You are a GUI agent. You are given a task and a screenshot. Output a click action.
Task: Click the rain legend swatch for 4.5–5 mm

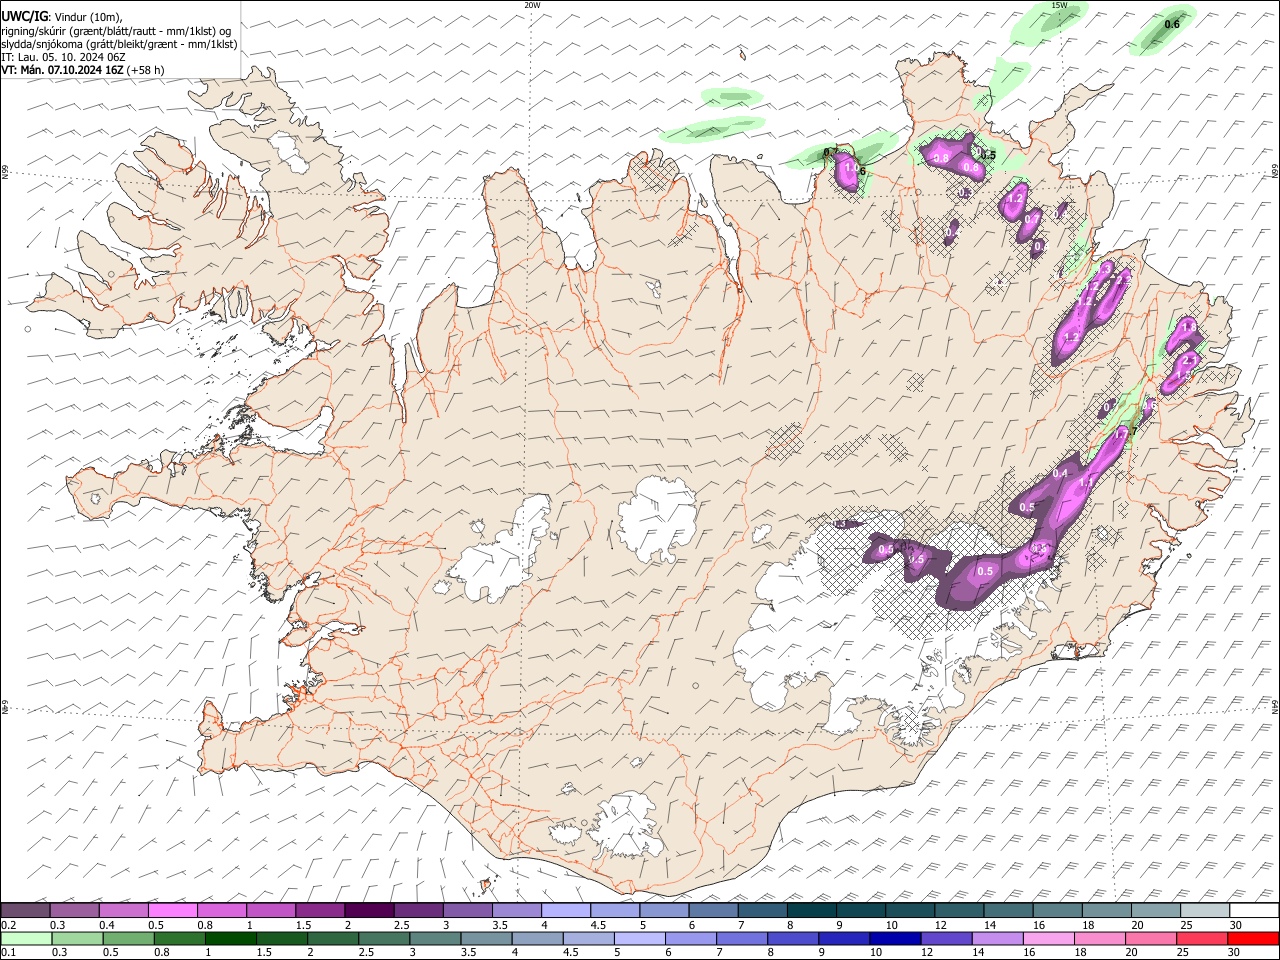(x=588, y=938)
